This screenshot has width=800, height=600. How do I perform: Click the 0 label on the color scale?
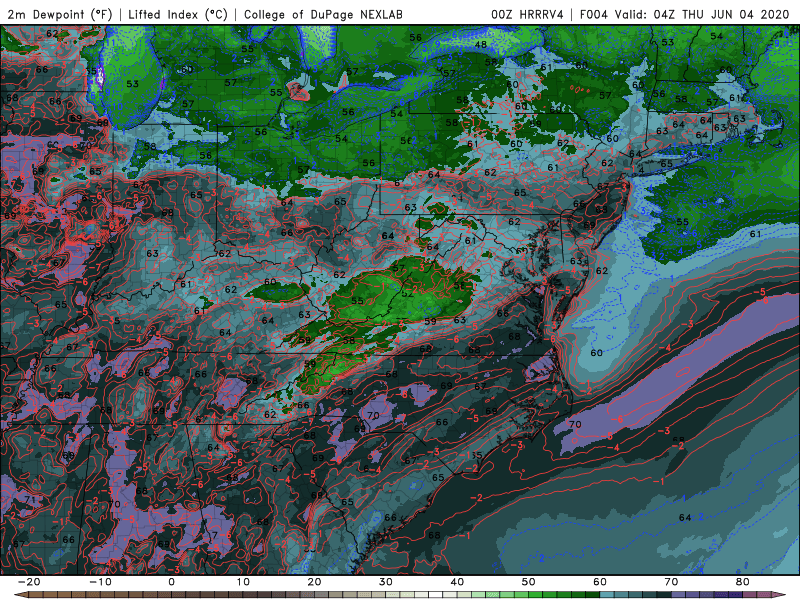(x=171, y=582)
